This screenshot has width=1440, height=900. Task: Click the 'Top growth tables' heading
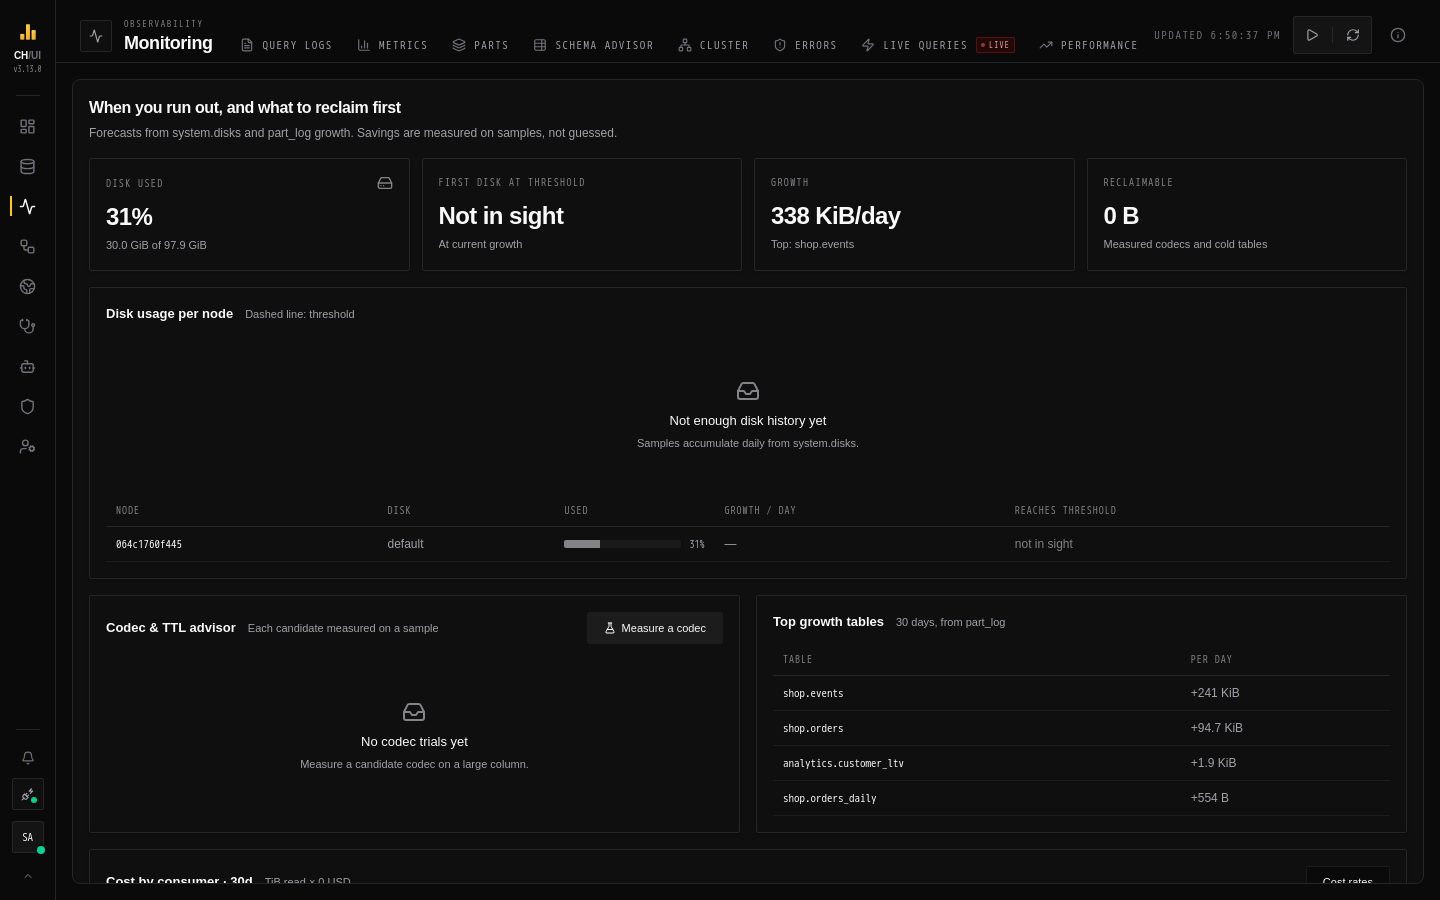828,622
